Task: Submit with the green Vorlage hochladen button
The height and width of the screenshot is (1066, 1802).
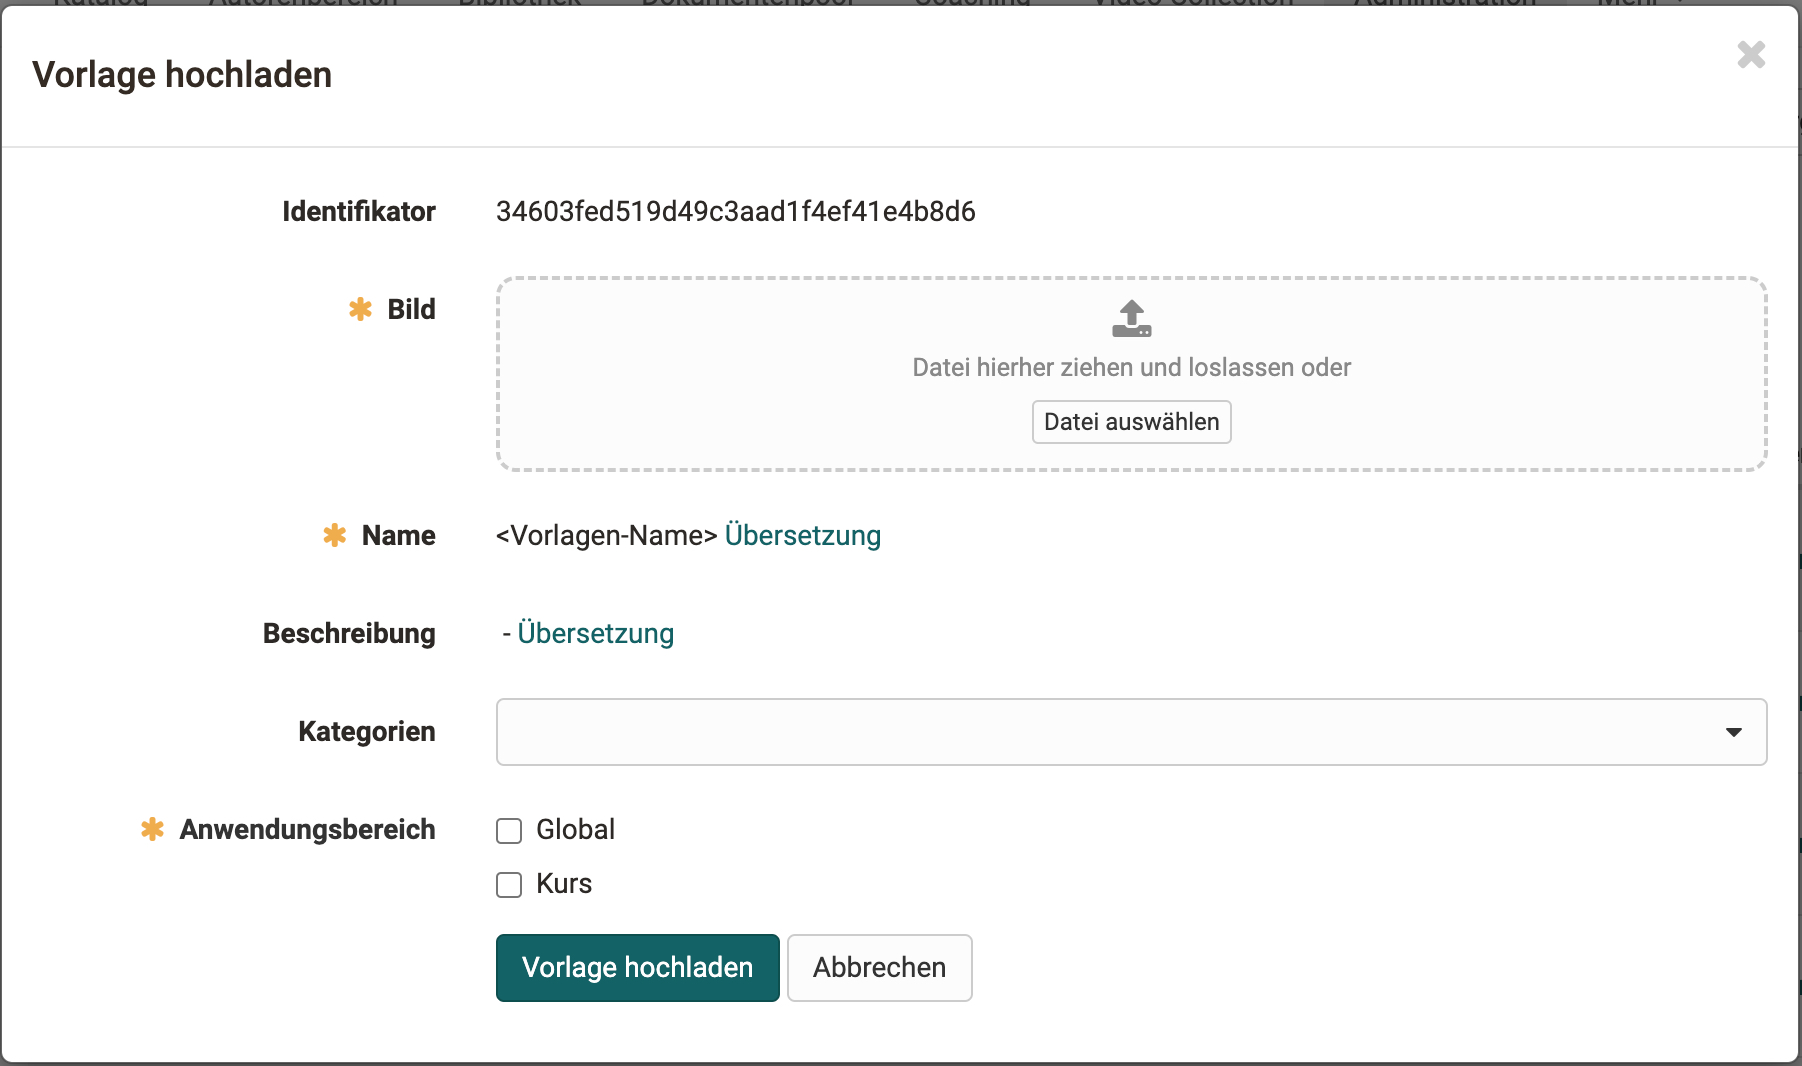Action: point(637,968)
